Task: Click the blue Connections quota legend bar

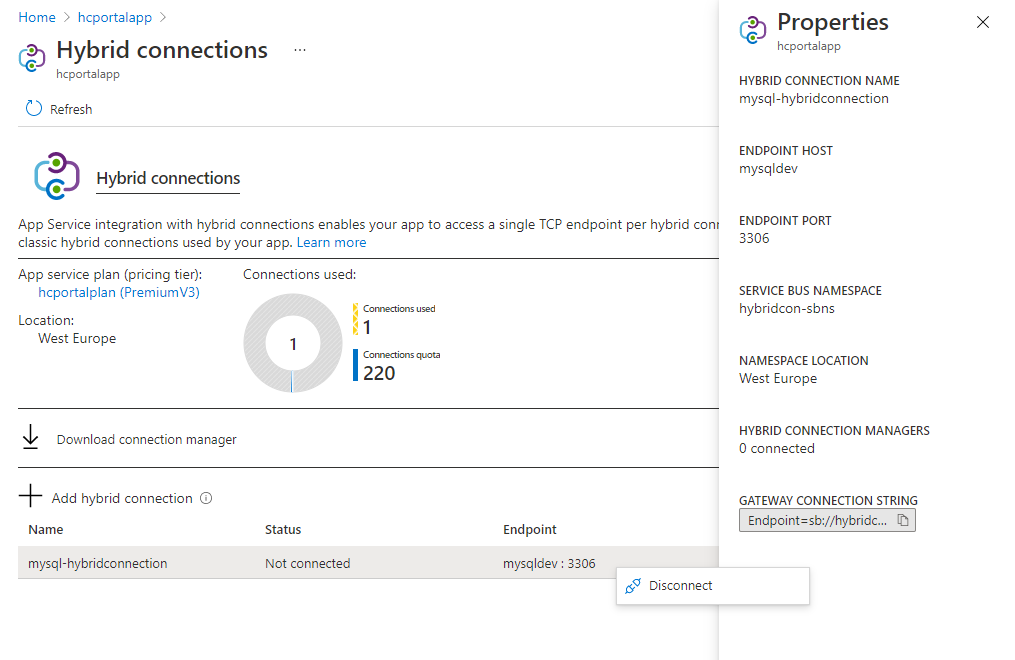Action: tap(355, 365)
